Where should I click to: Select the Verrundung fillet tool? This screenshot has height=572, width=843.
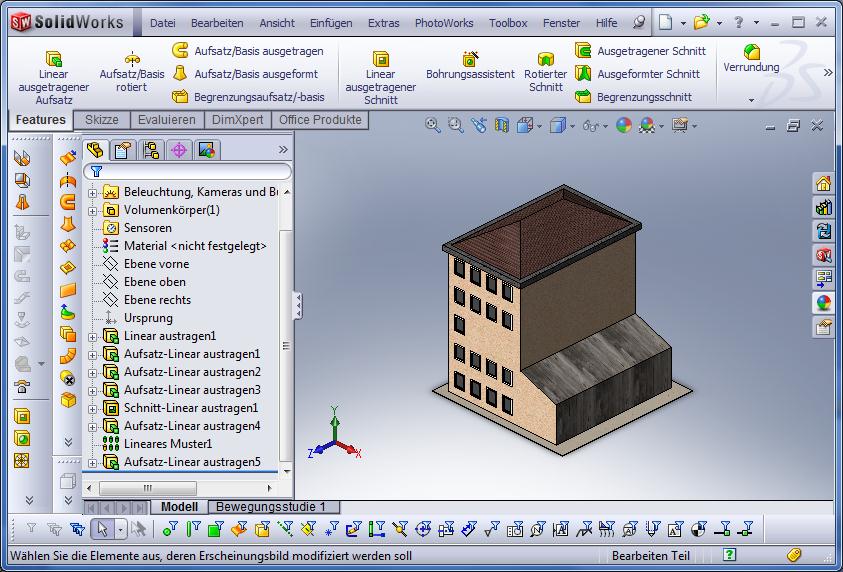click(x=751, y=58)
